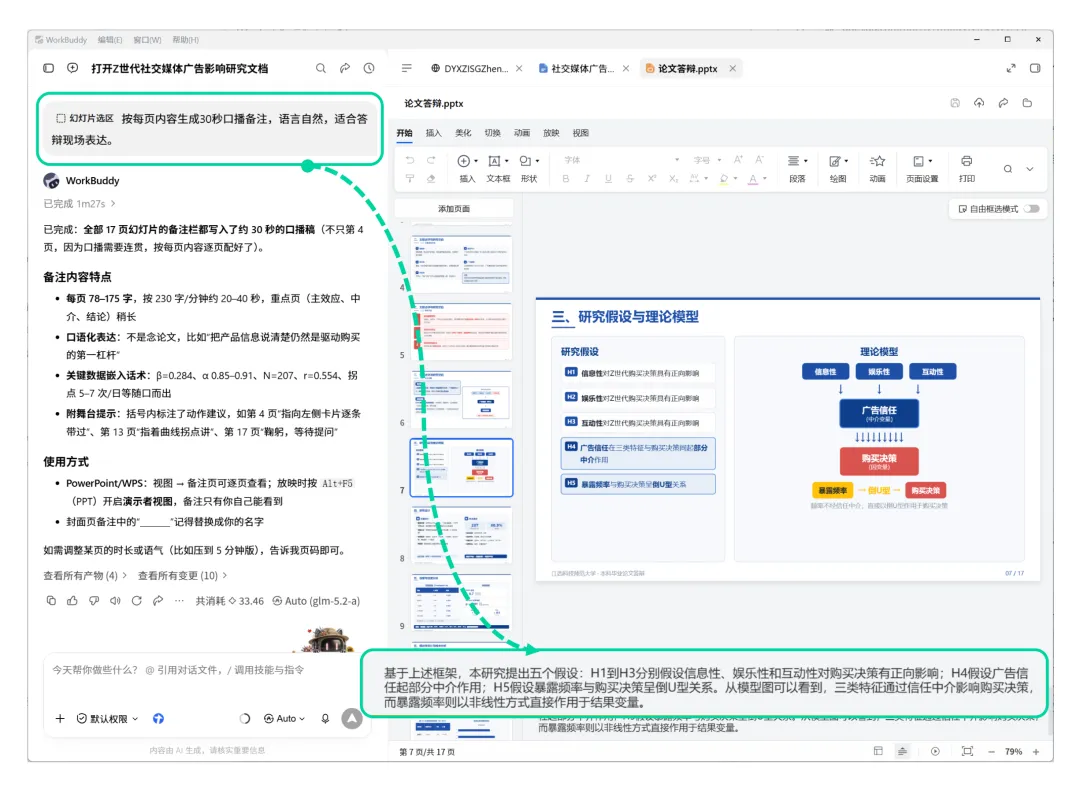1080x793 pixels.
Task: Open the 形状 shapes dropdown
Action: tap(537, 161)
